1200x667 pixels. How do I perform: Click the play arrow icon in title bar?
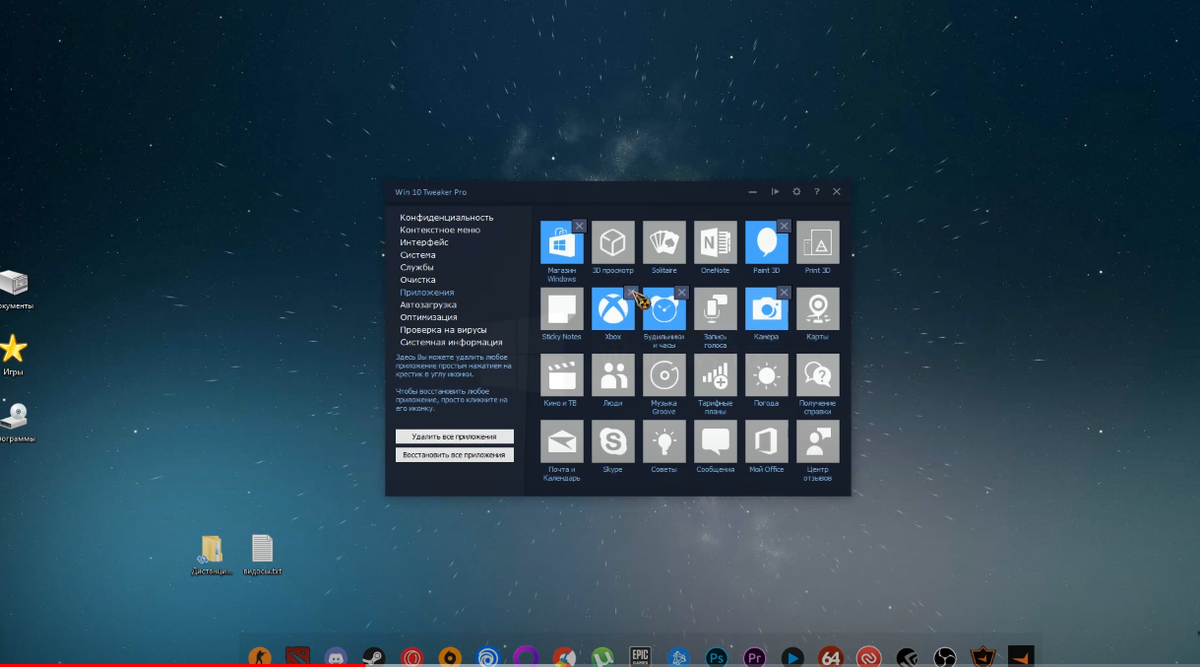775,192
